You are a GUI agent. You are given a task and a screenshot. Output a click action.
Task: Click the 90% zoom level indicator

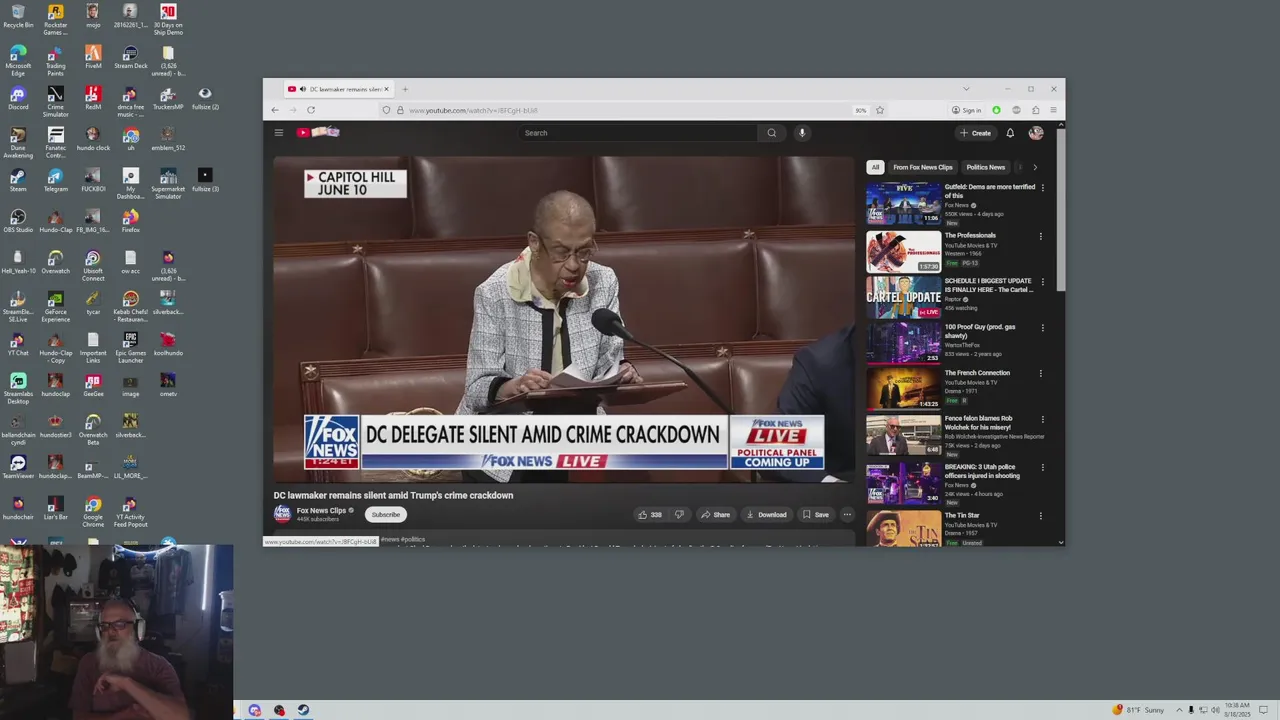860,110
